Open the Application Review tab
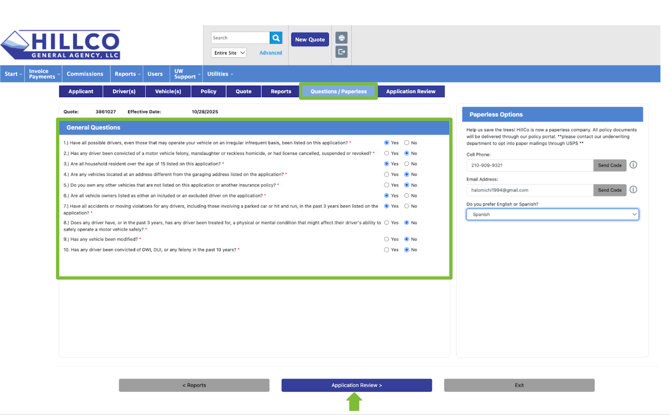This screenshot has height=415, width=670. [410, 91]
